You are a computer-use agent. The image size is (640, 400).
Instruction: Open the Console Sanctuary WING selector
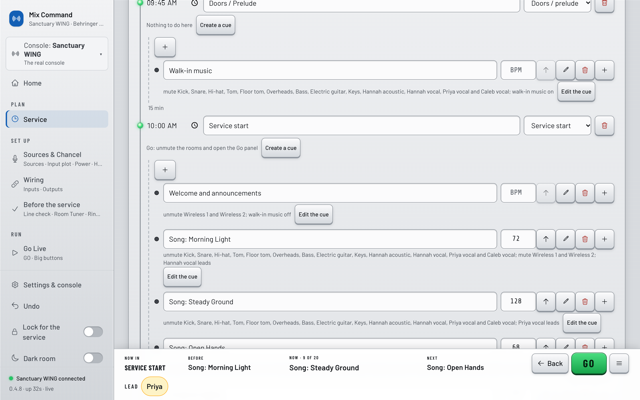(x=57, y=53)
